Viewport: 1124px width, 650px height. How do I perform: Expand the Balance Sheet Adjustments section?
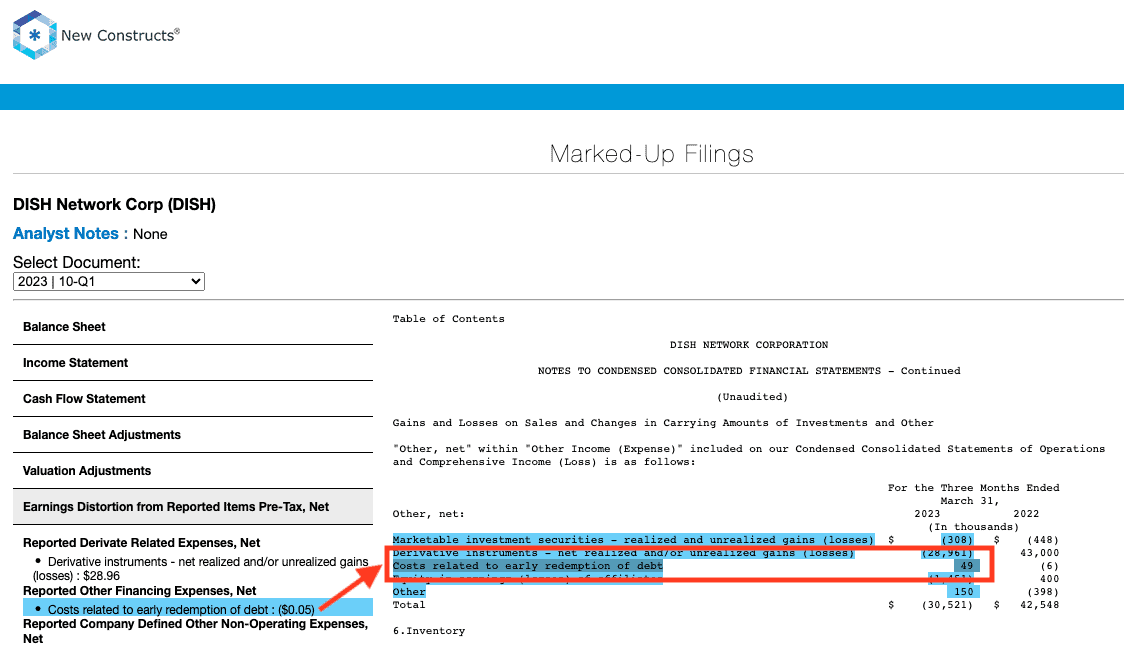pos(193,434)
